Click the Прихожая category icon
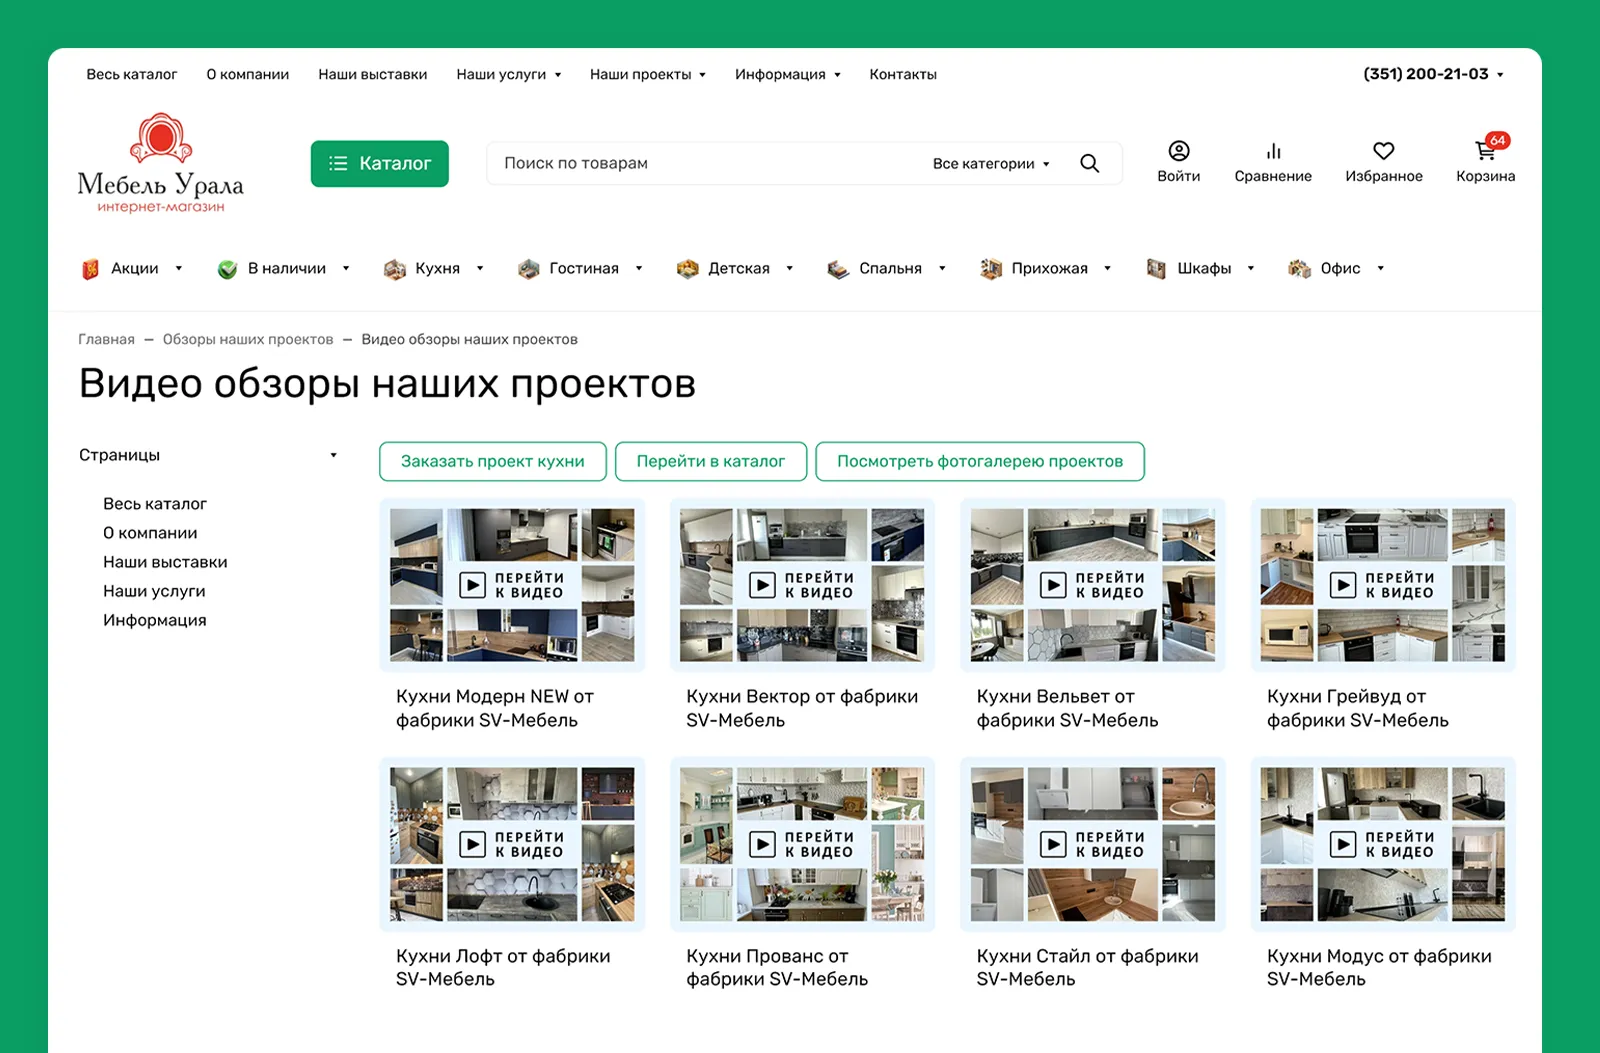 [991, 269]
